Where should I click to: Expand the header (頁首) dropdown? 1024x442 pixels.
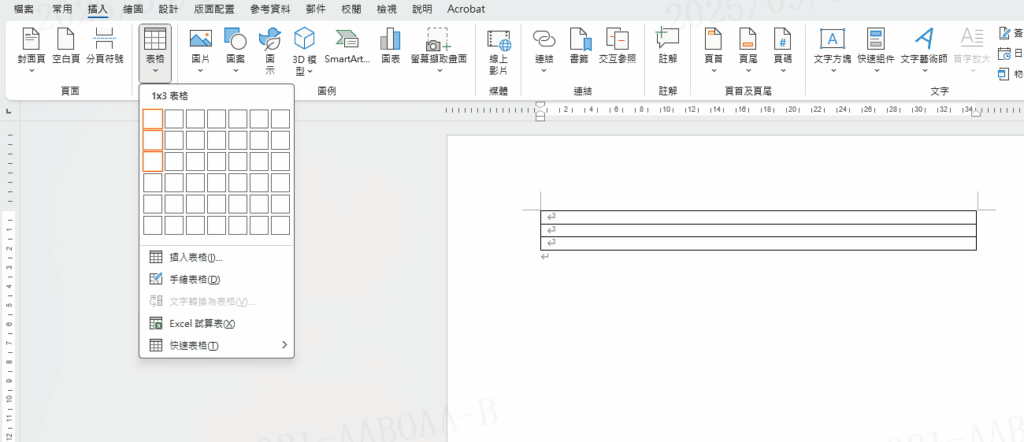pos(713,48)
